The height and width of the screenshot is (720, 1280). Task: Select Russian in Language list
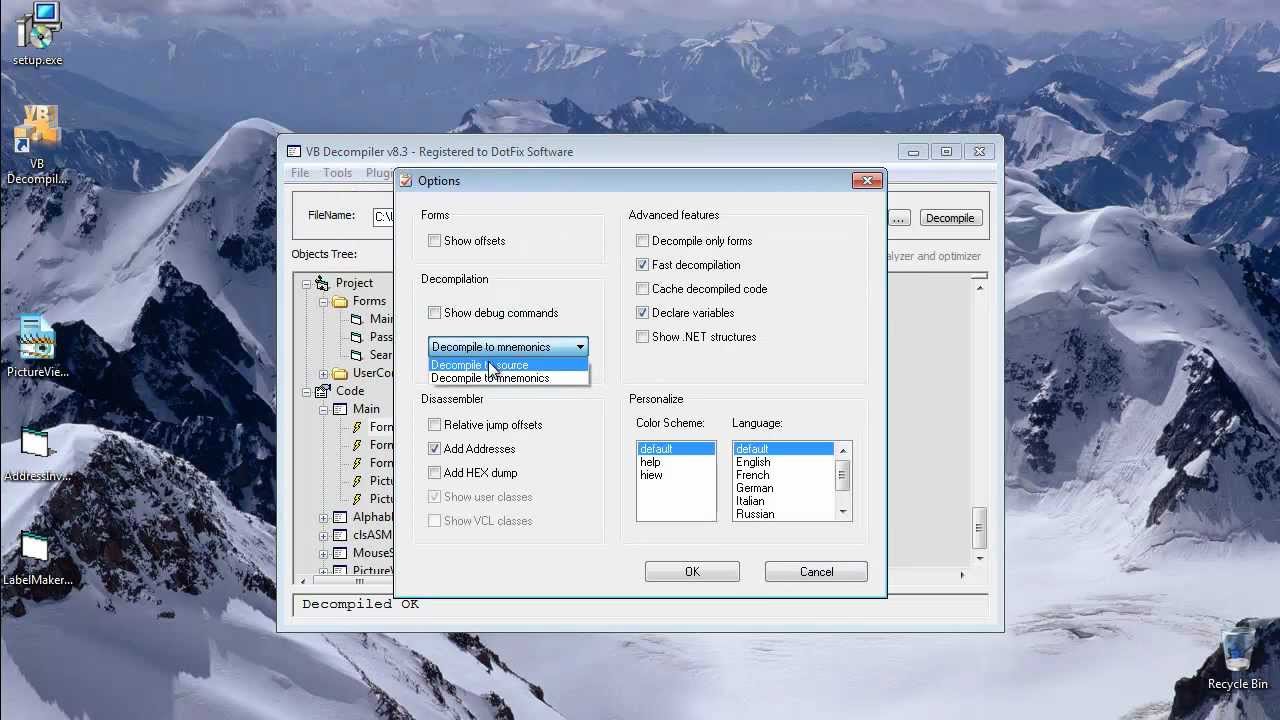[784, 514]
